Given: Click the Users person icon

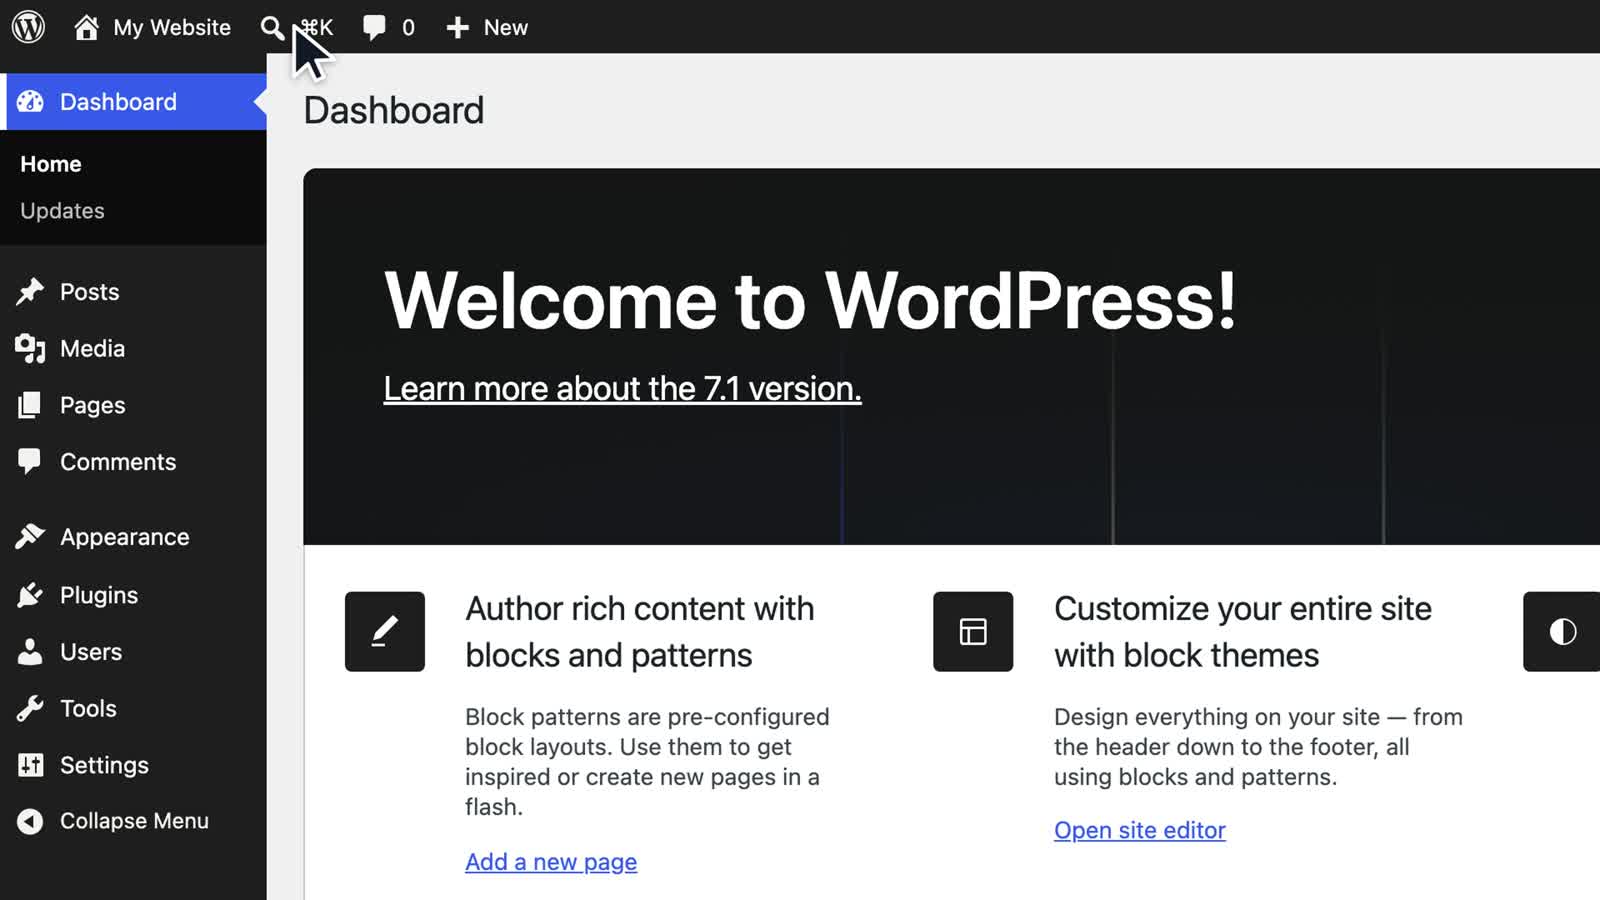Looking at the screenshot, I should coord(30,651).
